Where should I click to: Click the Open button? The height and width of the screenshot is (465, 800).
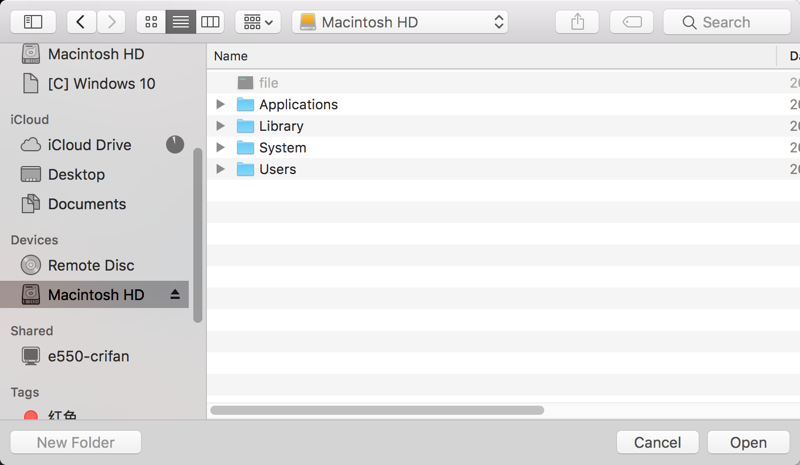(x=748, y=443)
